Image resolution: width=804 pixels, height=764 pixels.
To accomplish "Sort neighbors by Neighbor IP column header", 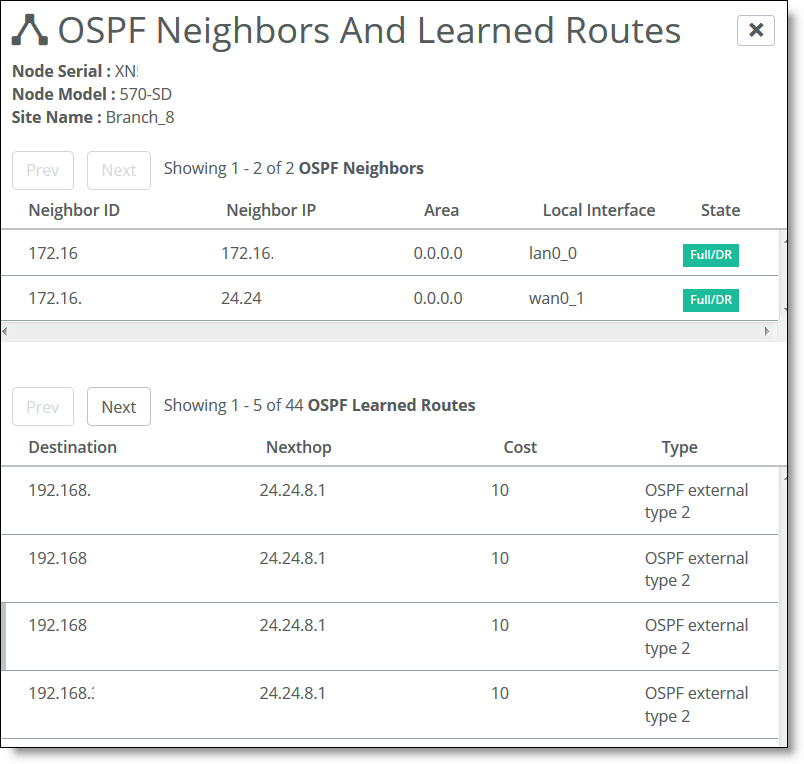I will [271, 210].
